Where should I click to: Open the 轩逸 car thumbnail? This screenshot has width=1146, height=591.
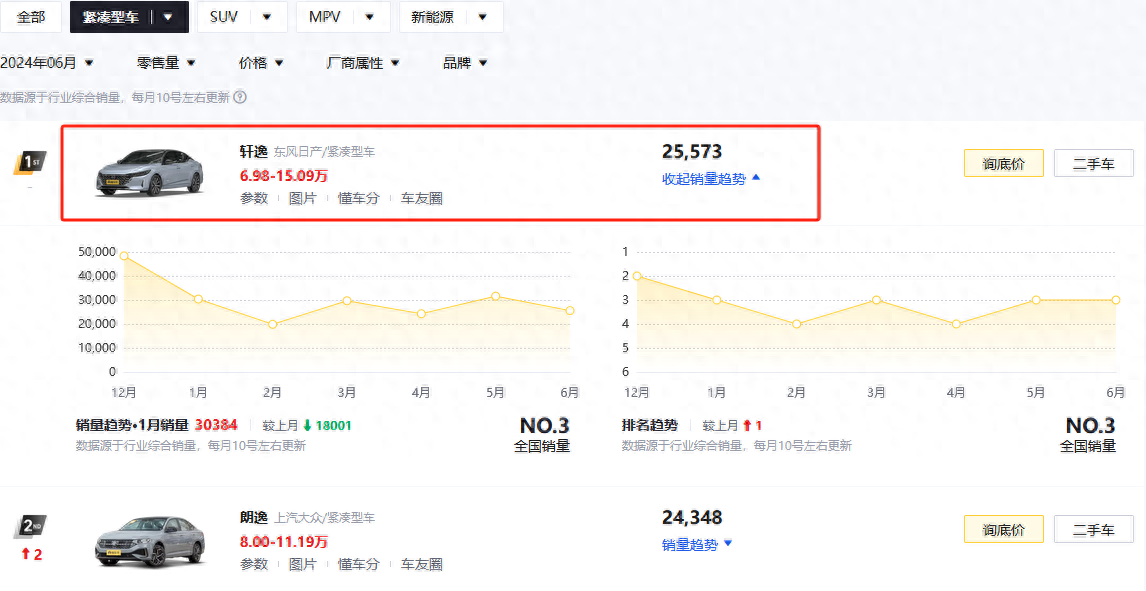[x=149, y=172]
